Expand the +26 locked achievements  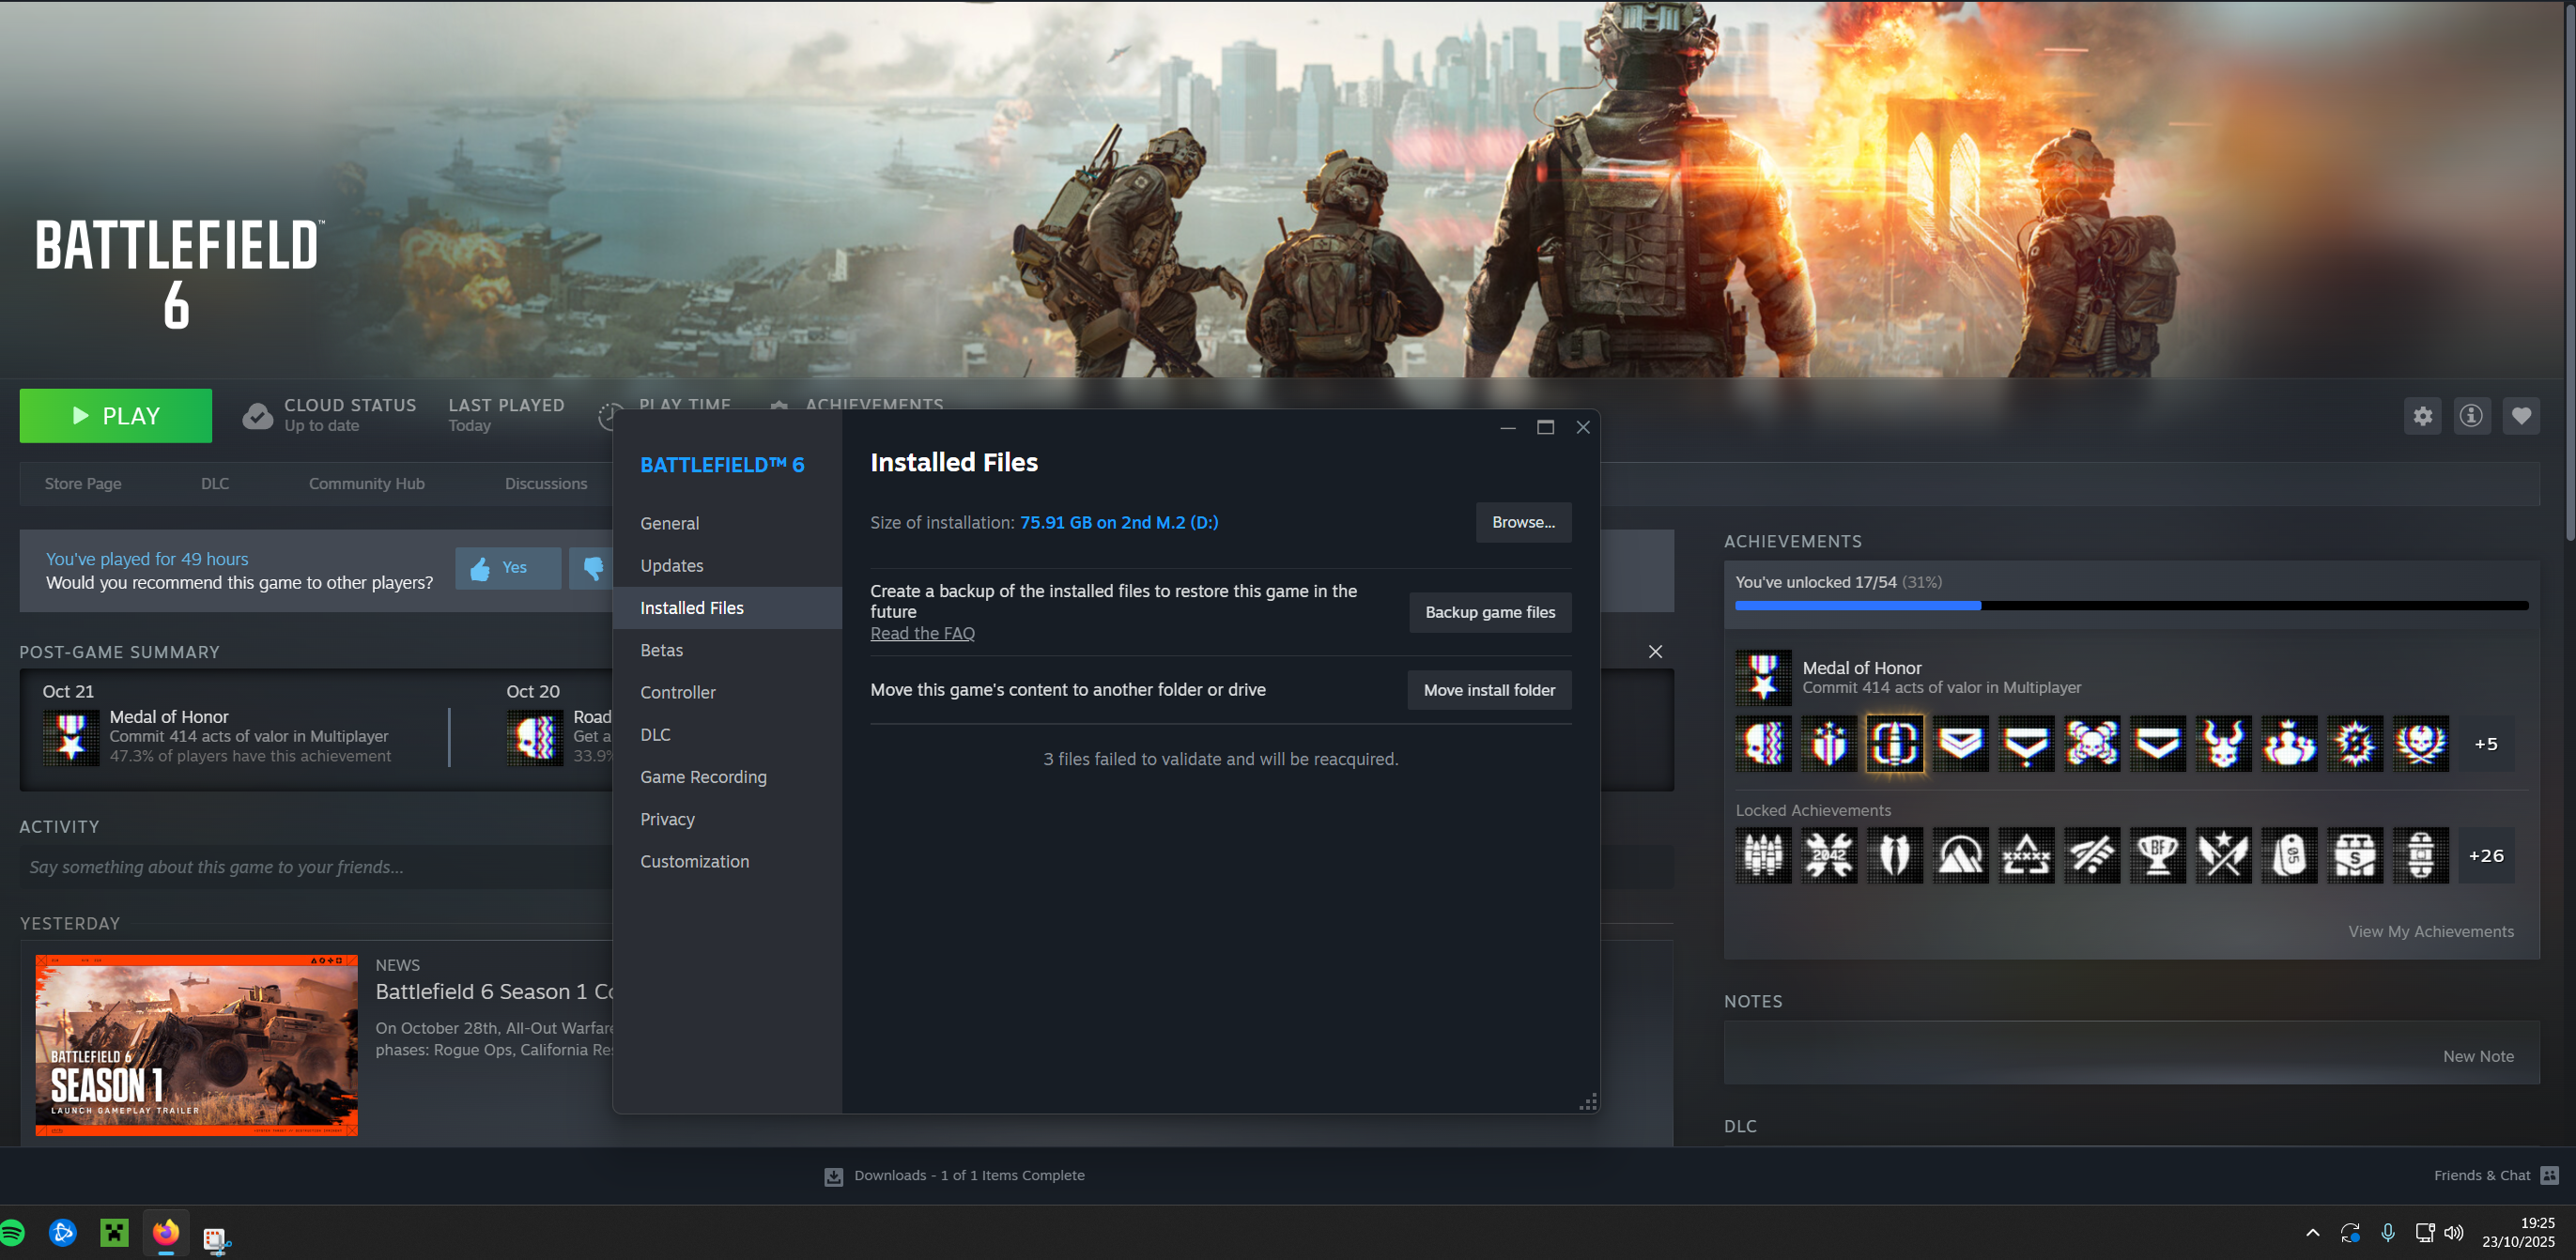point(2486,856)
